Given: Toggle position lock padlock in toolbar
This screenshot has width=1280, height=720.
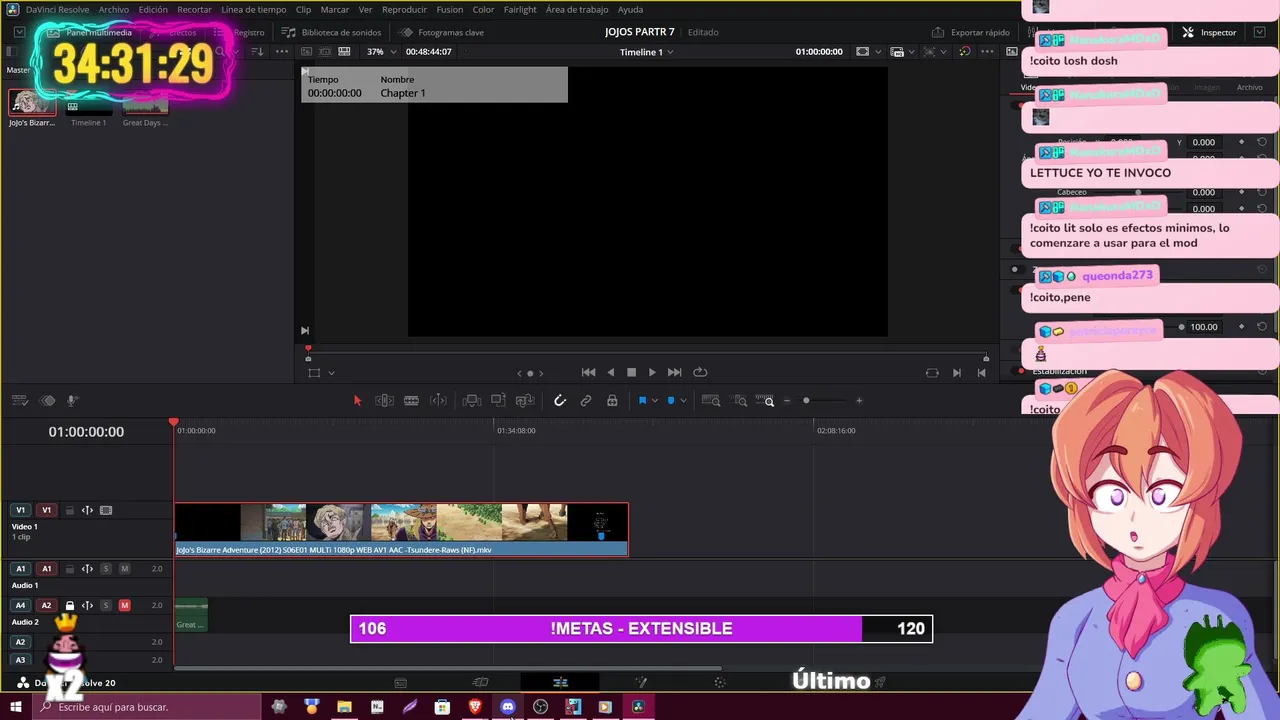Looking at the screenshot, I should 612,401.
